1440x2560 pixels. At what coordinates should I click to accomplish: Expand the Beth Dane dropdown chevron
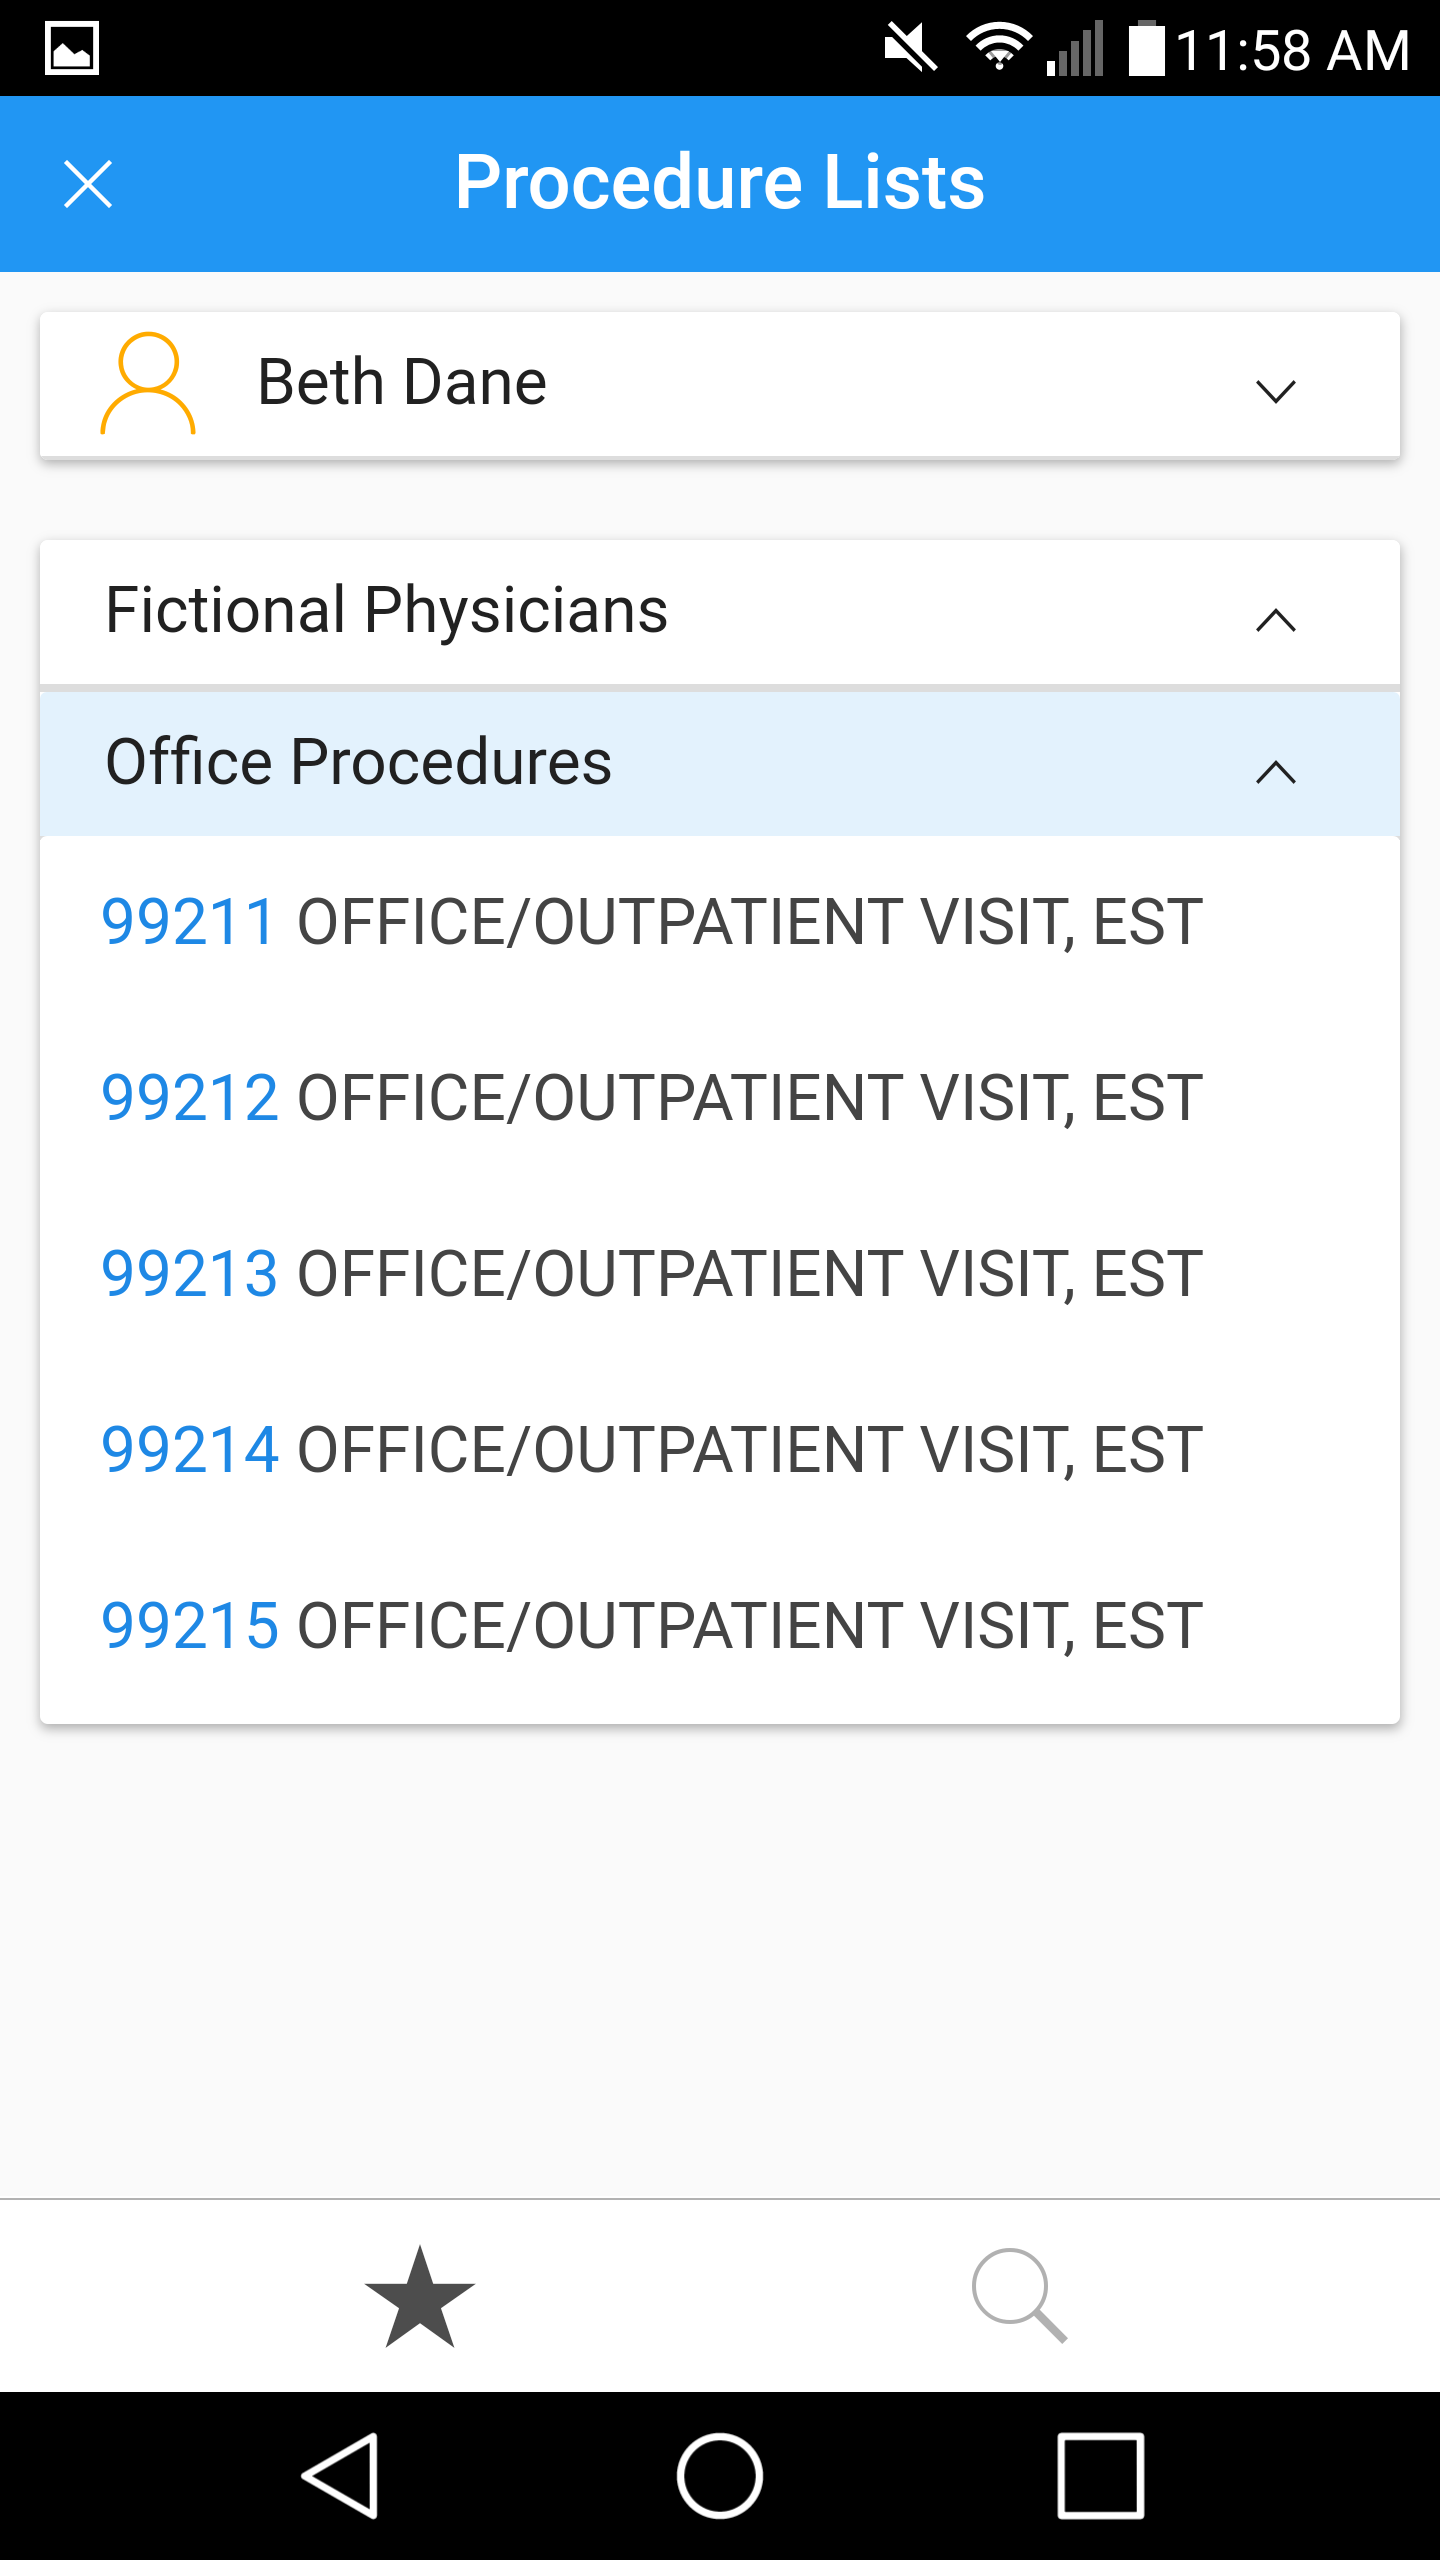click(x=1275, y=390)
